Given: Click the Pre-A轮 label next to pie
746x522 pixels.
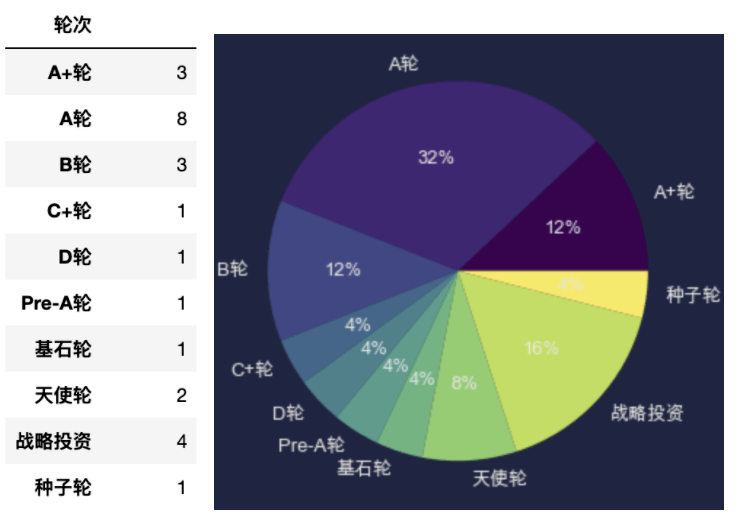Looking at the screenshot, I should (x=311, y=445).
